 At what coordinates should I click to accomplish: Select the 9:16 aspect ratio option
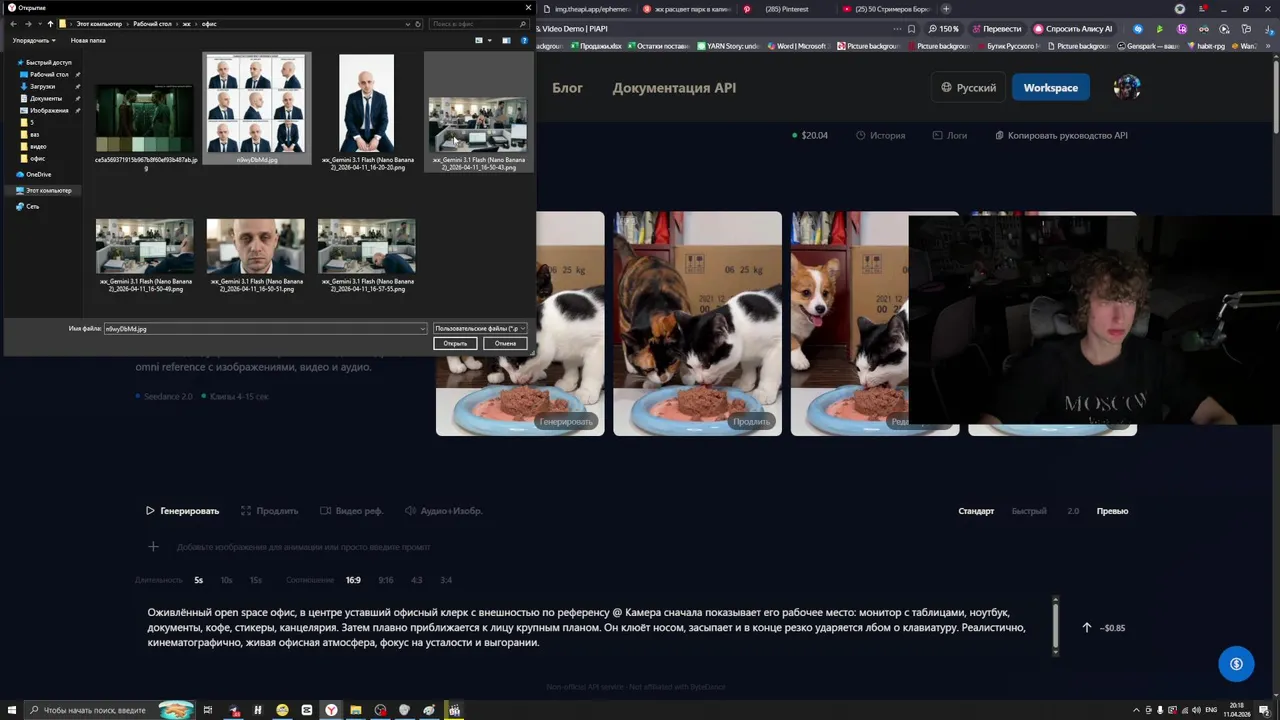[386, 580]
